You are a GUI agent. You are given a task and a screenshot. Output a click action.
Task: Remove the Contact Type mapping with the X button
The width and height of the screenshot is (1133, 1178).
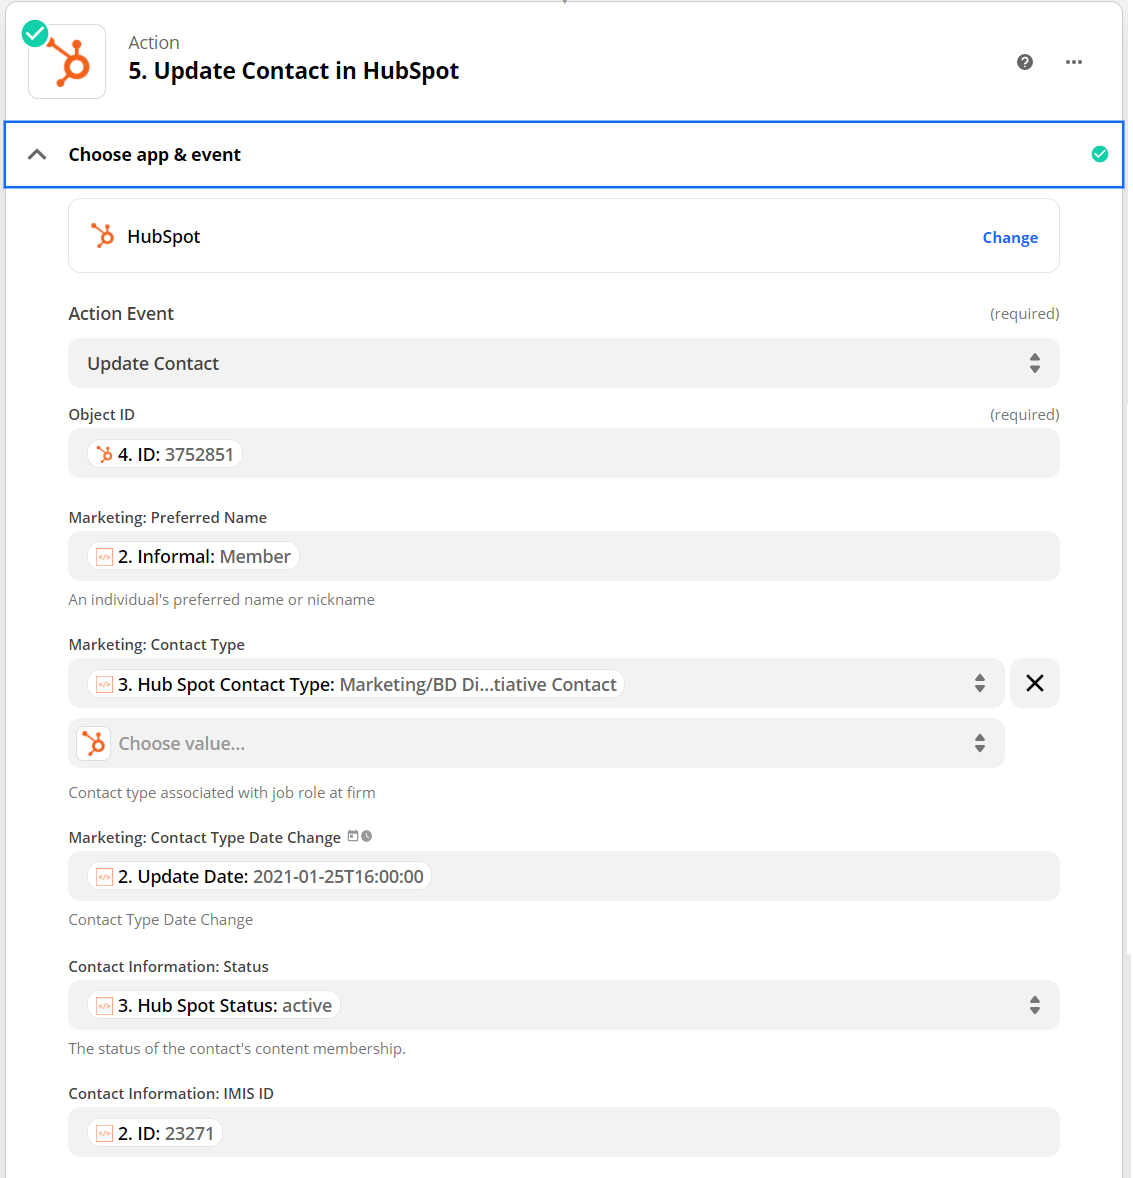coord(1034,683)
